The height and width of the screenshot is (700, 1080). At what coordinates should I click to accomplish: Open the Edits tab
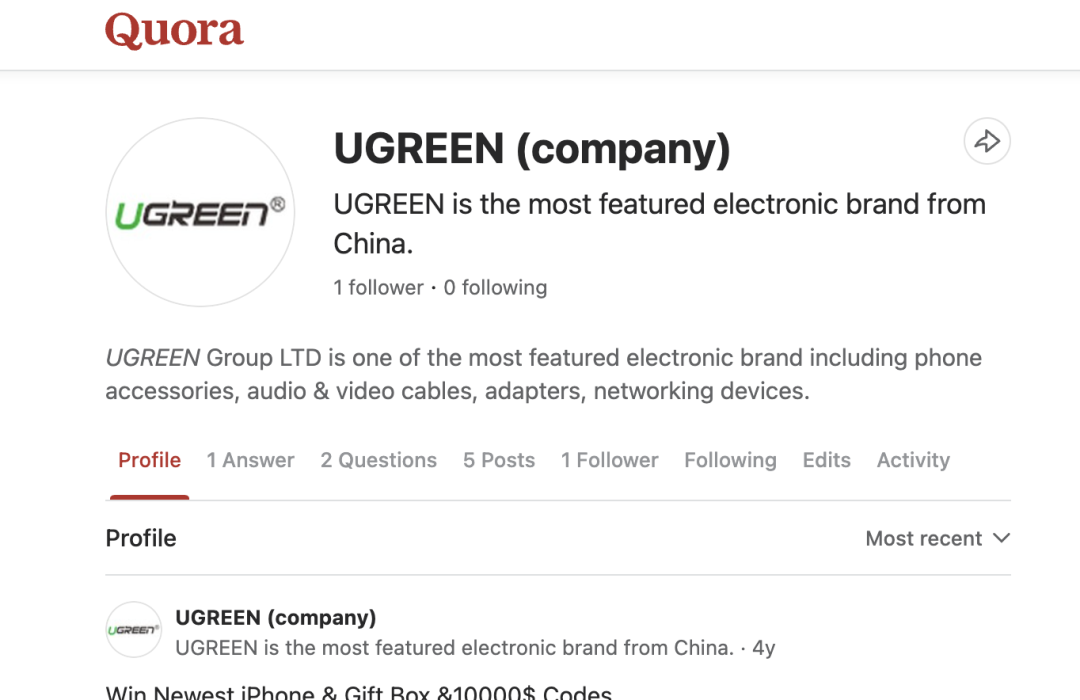pyautogui.click(x=827, y=460)
